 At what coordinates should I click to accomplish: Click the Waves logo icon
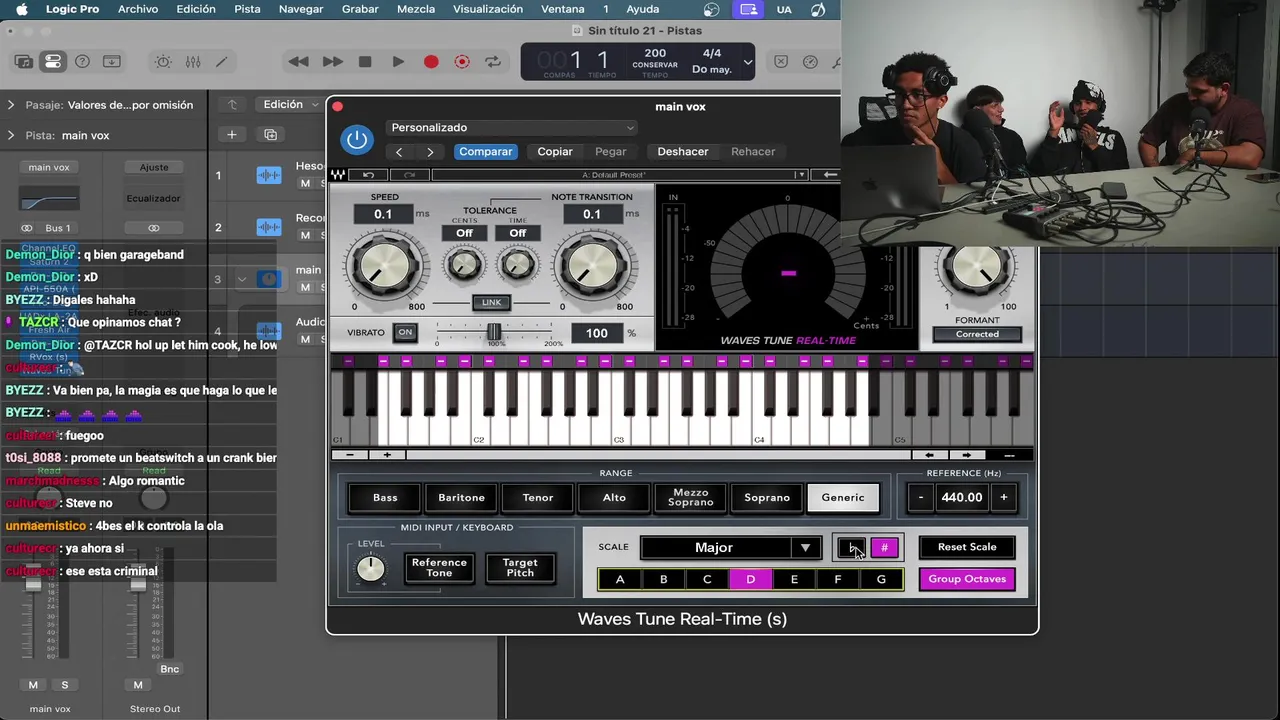tap(339, 175)
